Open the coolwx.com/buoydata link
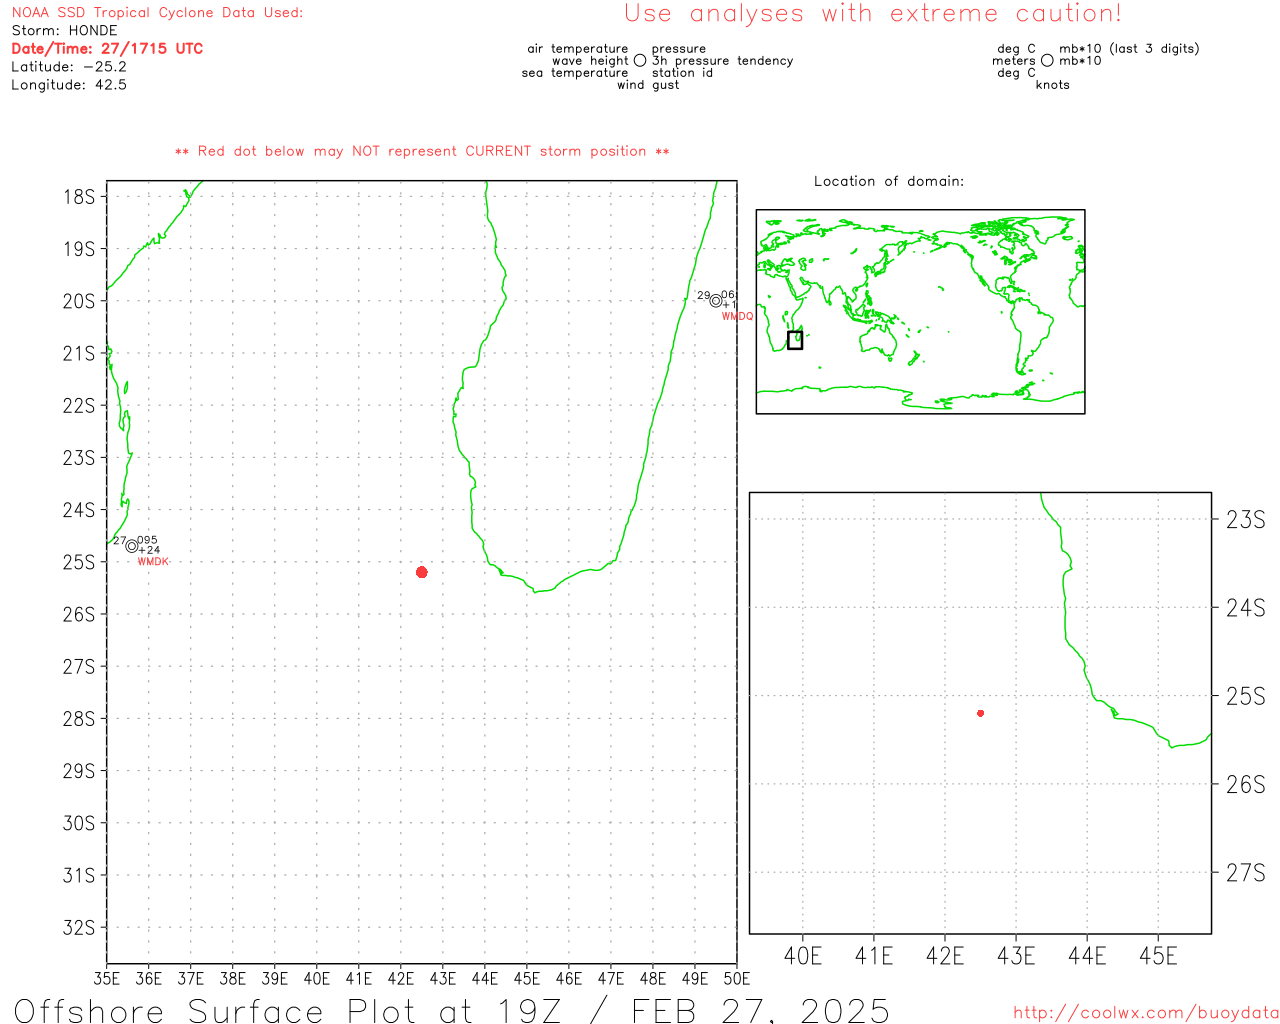This screenshot has width=1280, height=1024. 1146,1013
